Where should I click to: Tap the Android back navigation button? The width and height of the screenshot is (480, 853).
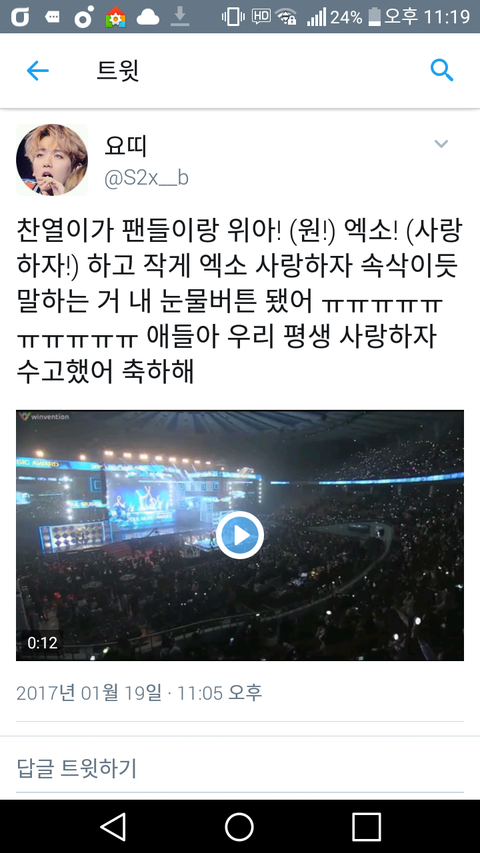(x=114, y=827)
